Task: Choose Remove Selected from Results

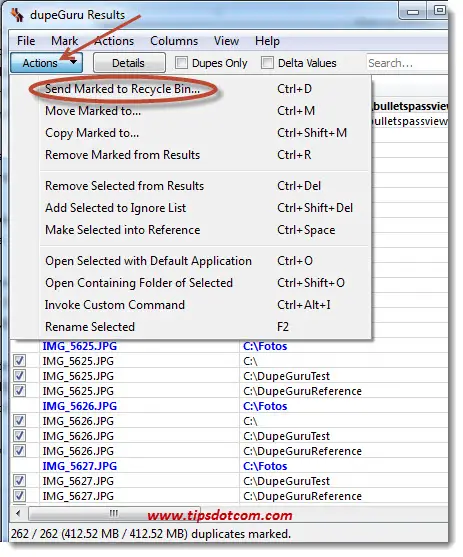Action: click(191, 186)
